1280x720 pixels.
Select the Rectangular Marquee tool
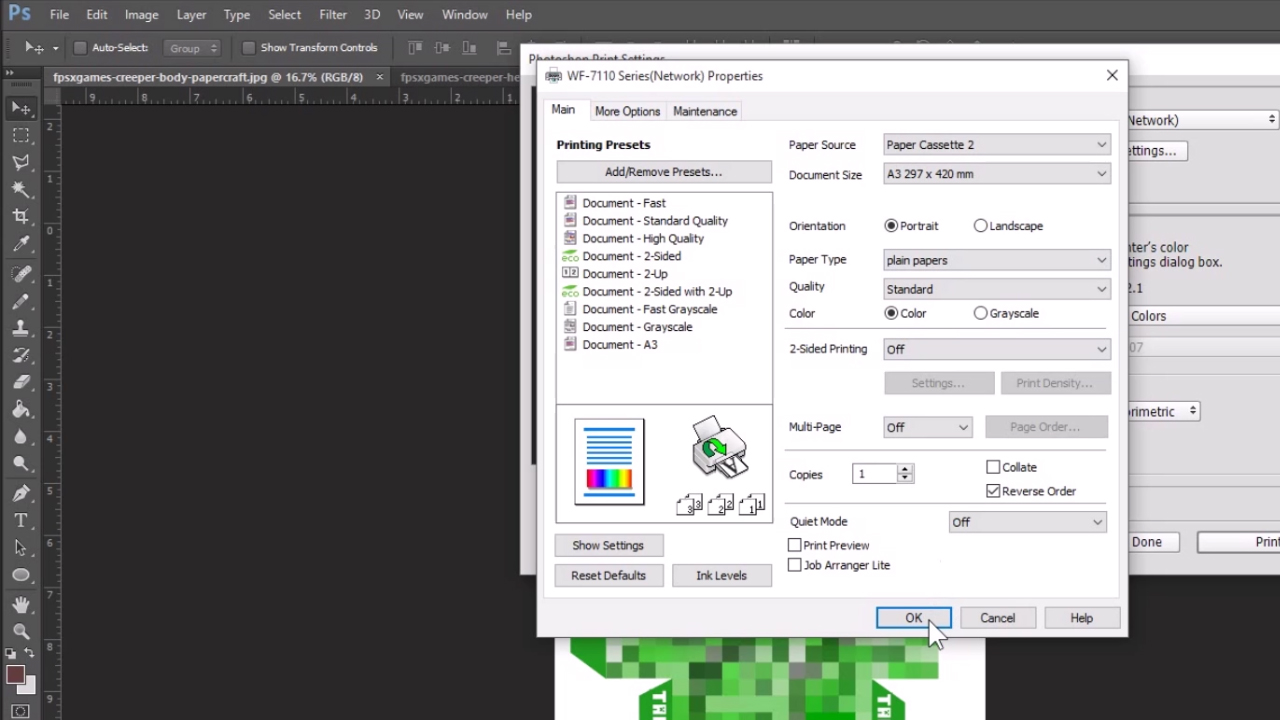click(x=21, y=135)
